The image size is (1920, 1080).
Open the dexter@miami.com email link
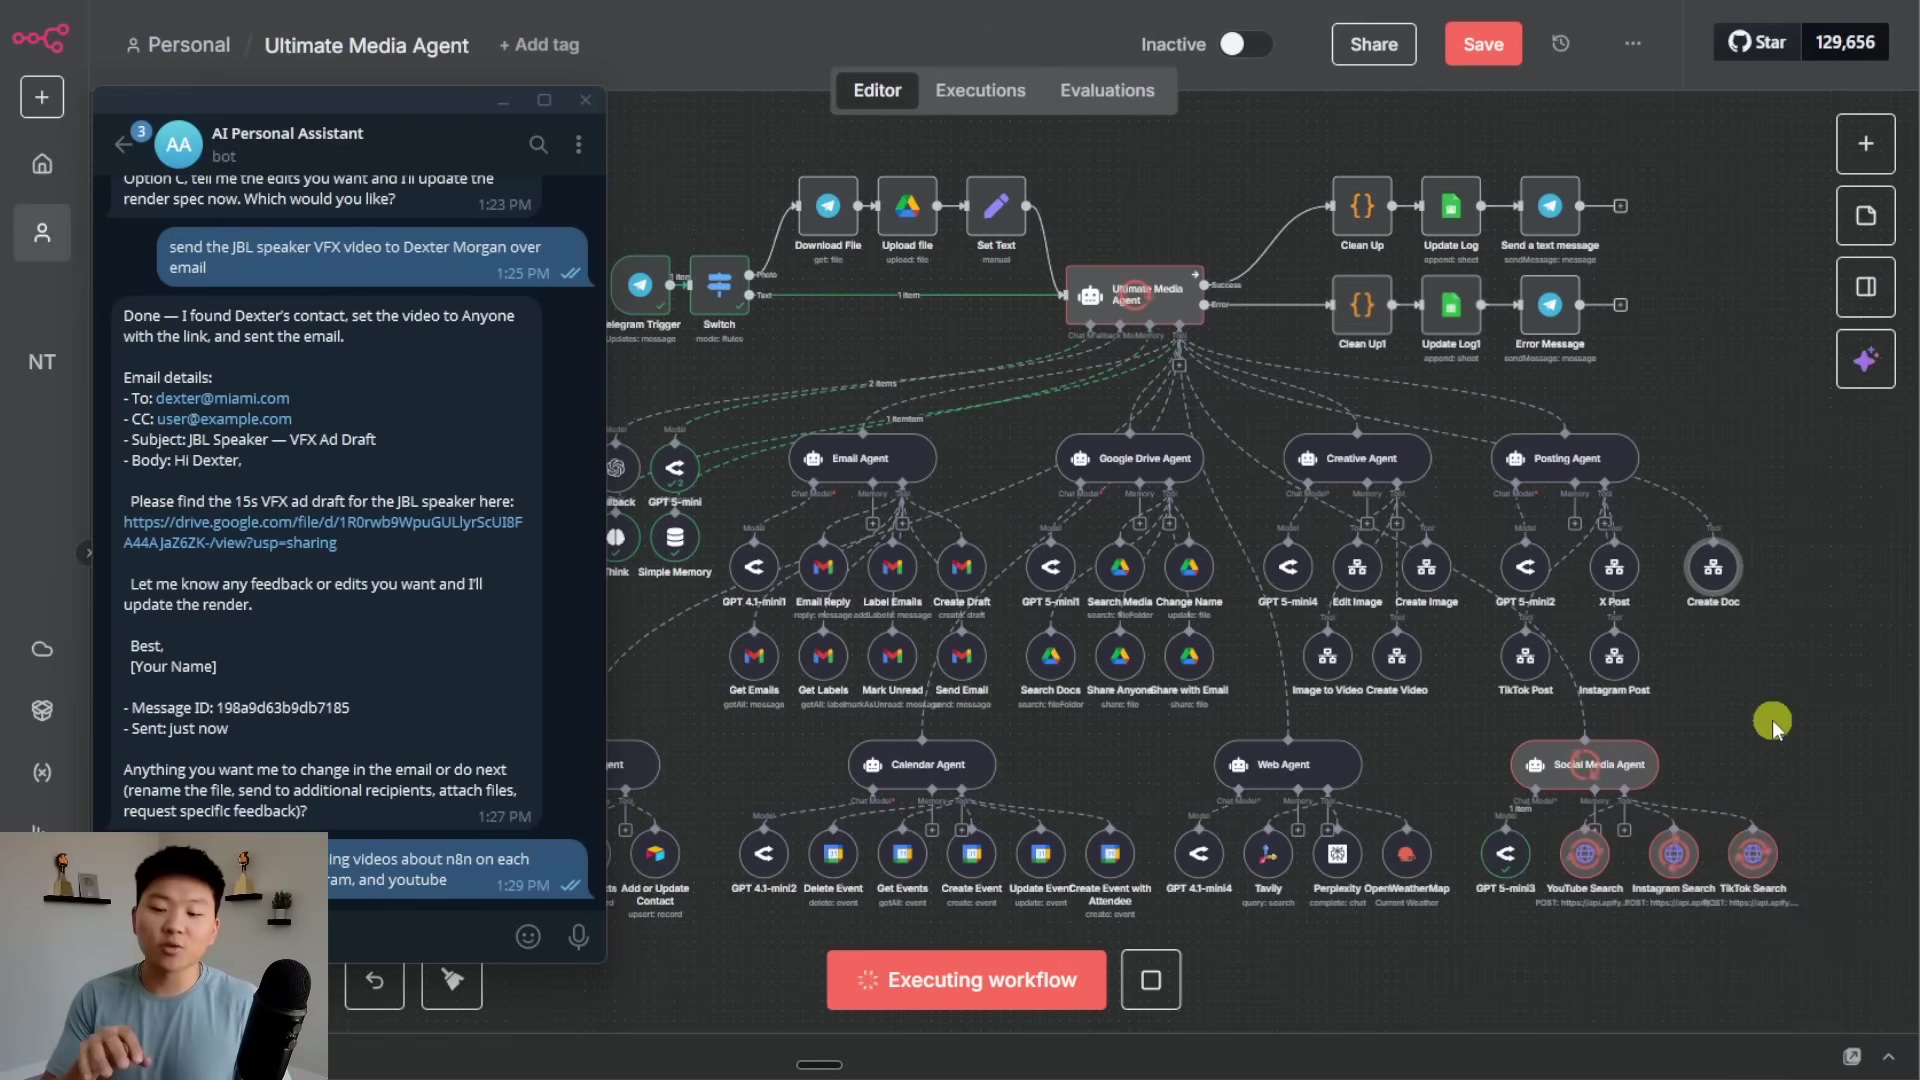coord(222,398)
